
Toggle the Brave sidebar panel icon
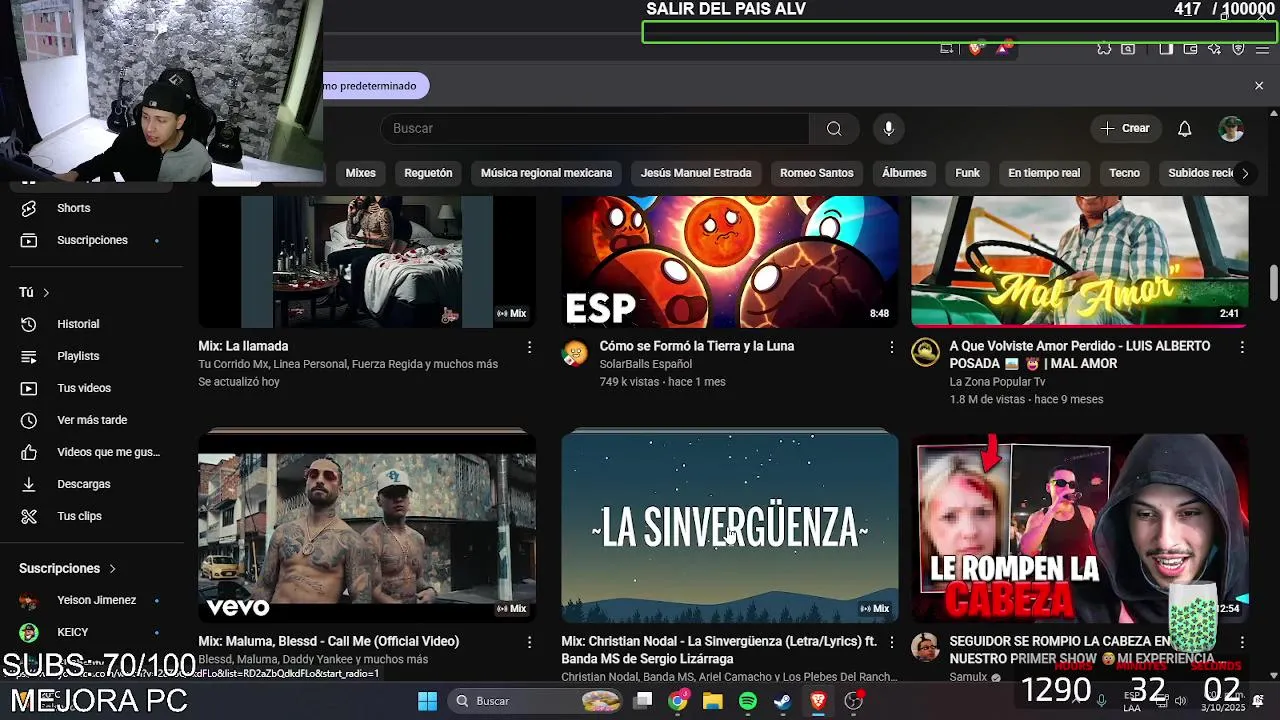1166,48
